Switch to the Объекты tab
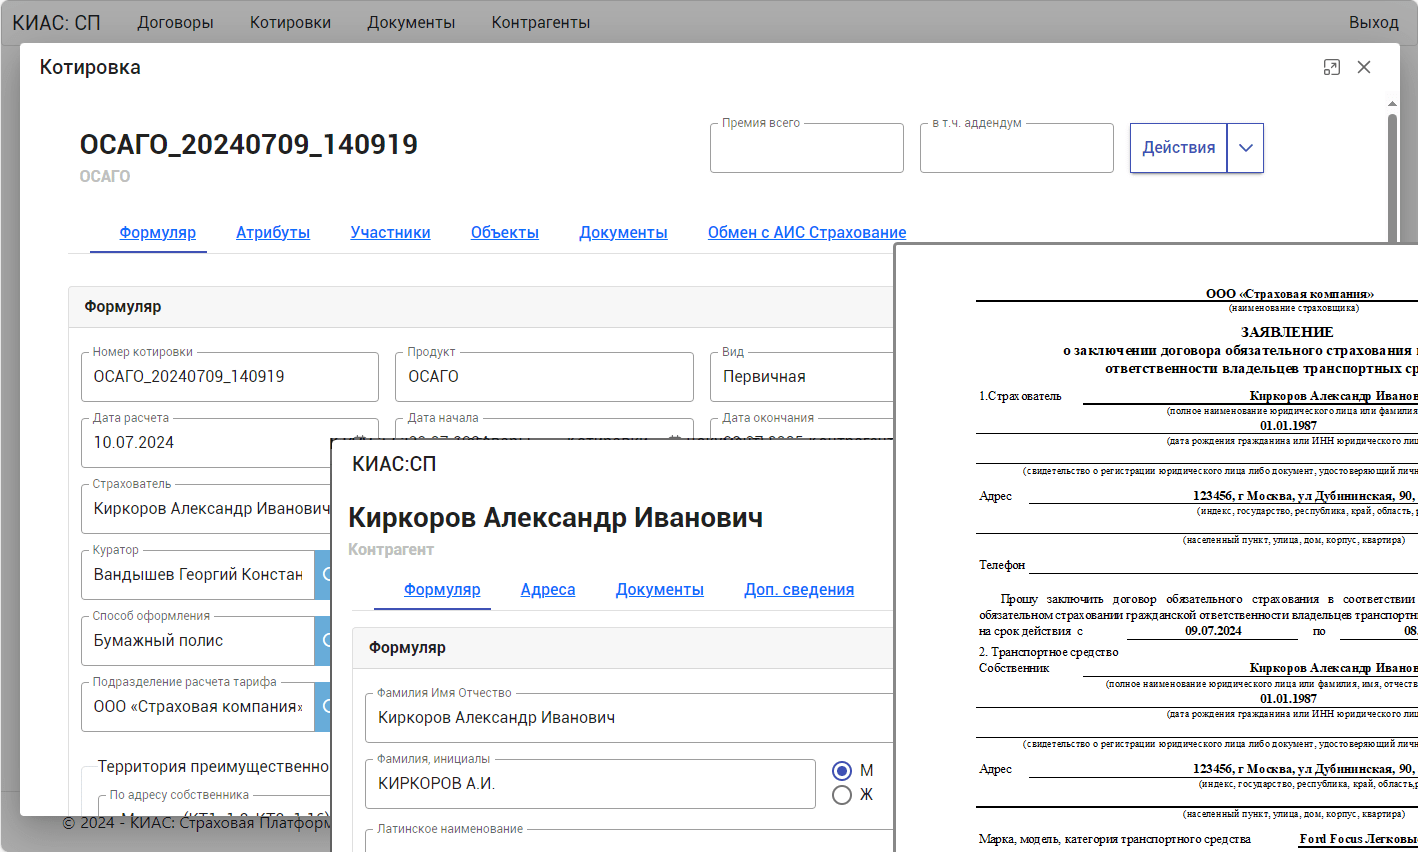Image resolution: width=1418 pixels, height=852 pixels. [505, 232]
